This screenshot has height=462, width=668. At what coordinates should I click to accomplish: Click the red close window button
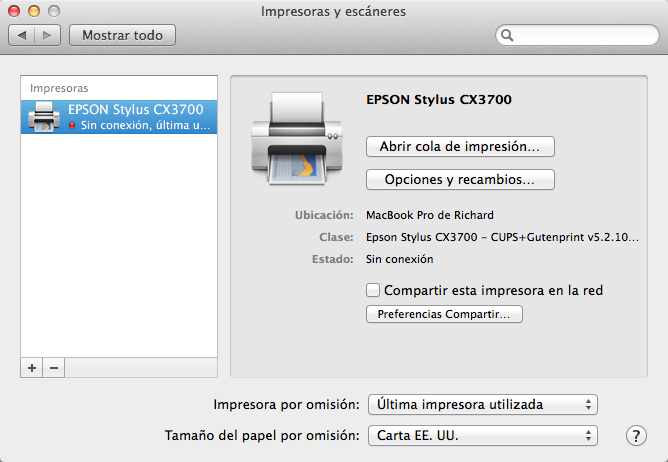[15, 12]
